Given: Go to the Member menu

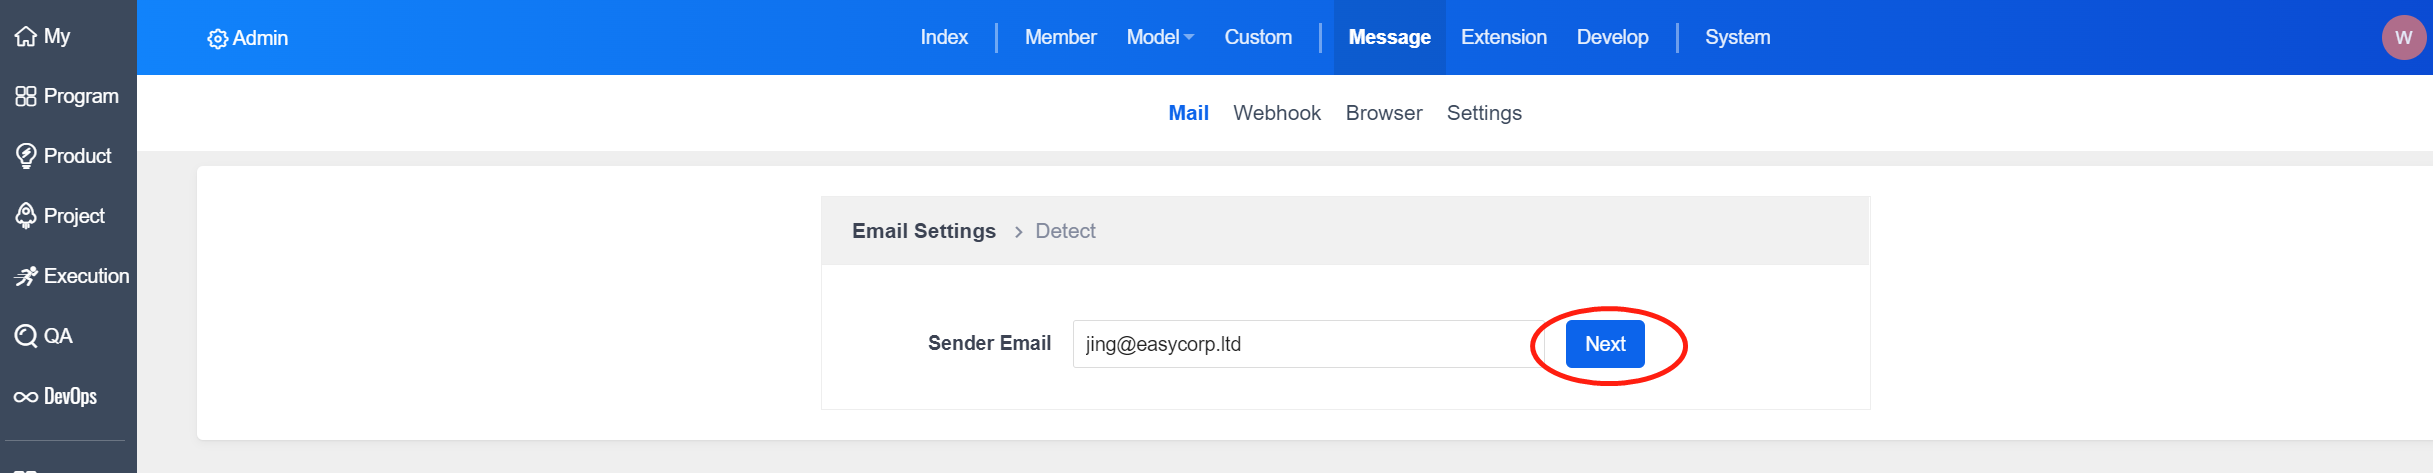Looking at the screenshot, I should (x=1060, y=37).
